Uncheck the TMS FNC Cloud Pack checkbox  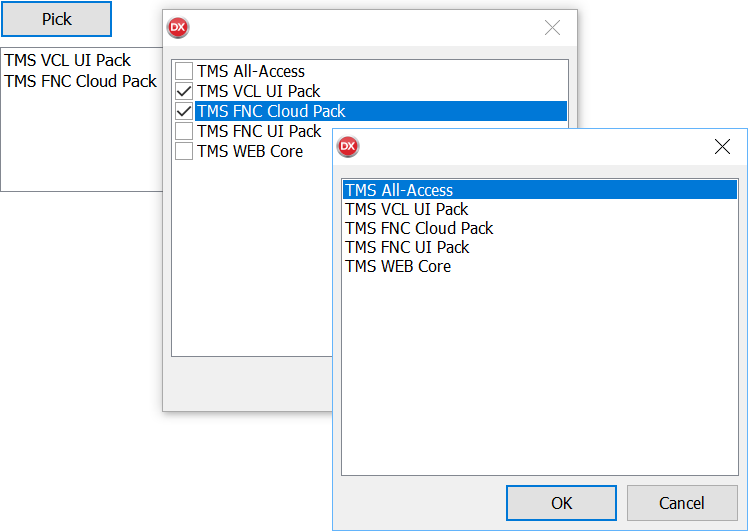184,111
